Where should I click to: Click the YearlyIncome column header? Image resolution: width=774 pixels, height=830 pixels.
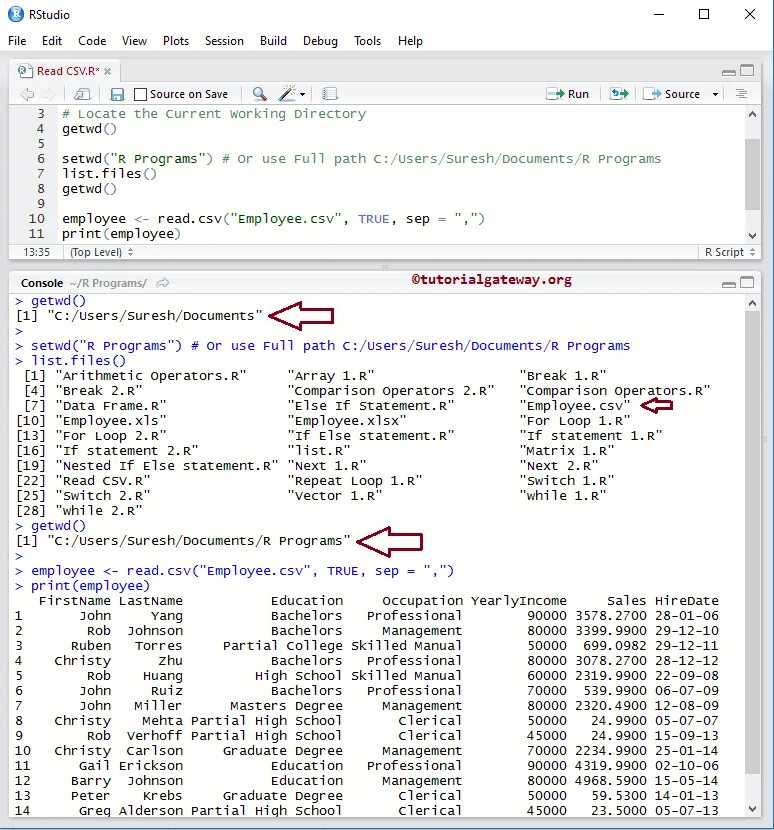(518, 601)
